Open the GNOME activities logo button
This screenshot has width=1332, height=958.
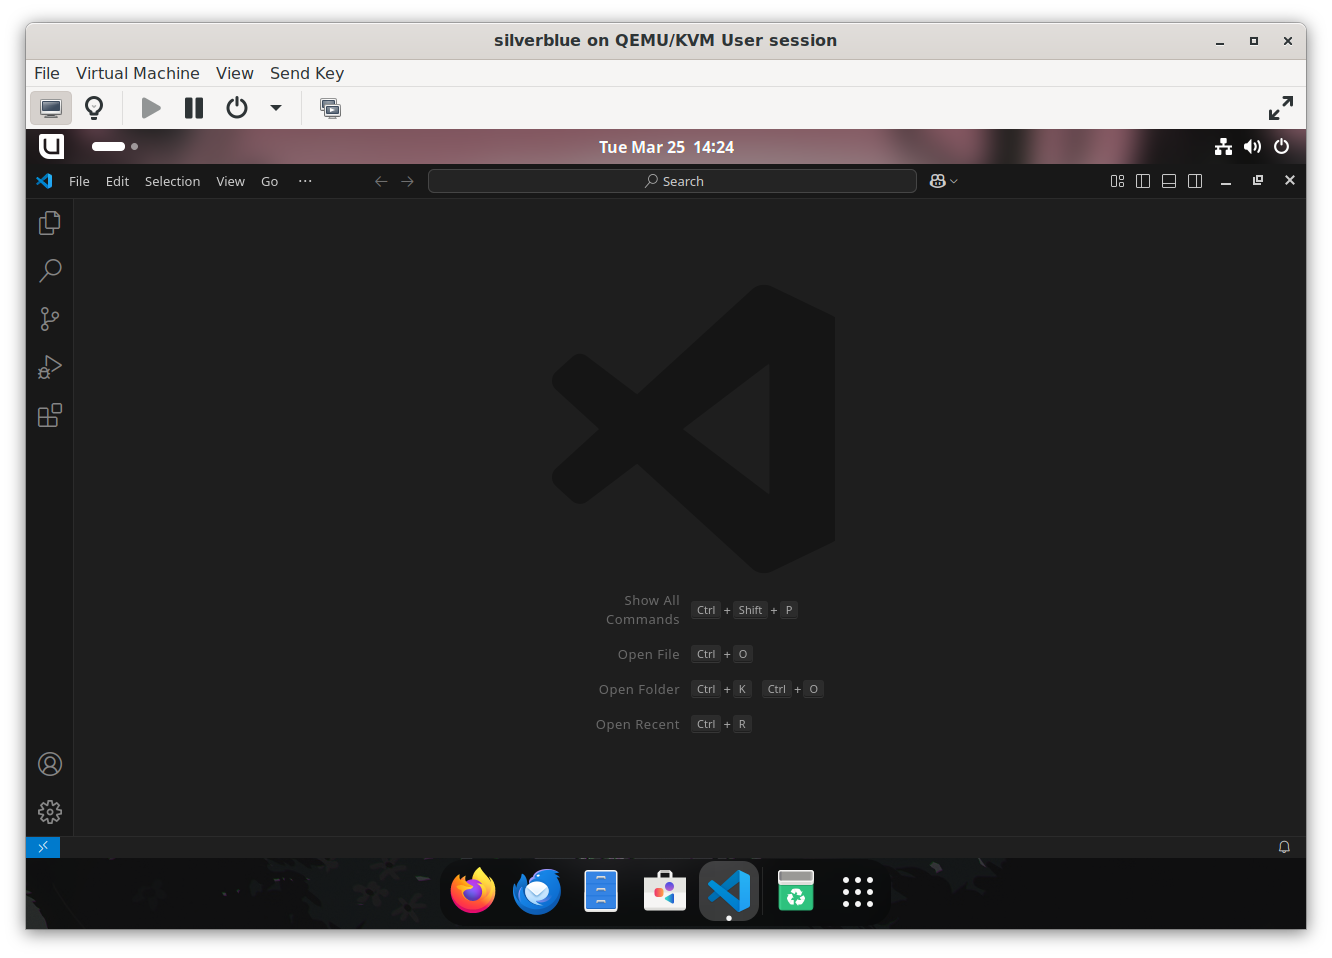click(x=51, y=146)
